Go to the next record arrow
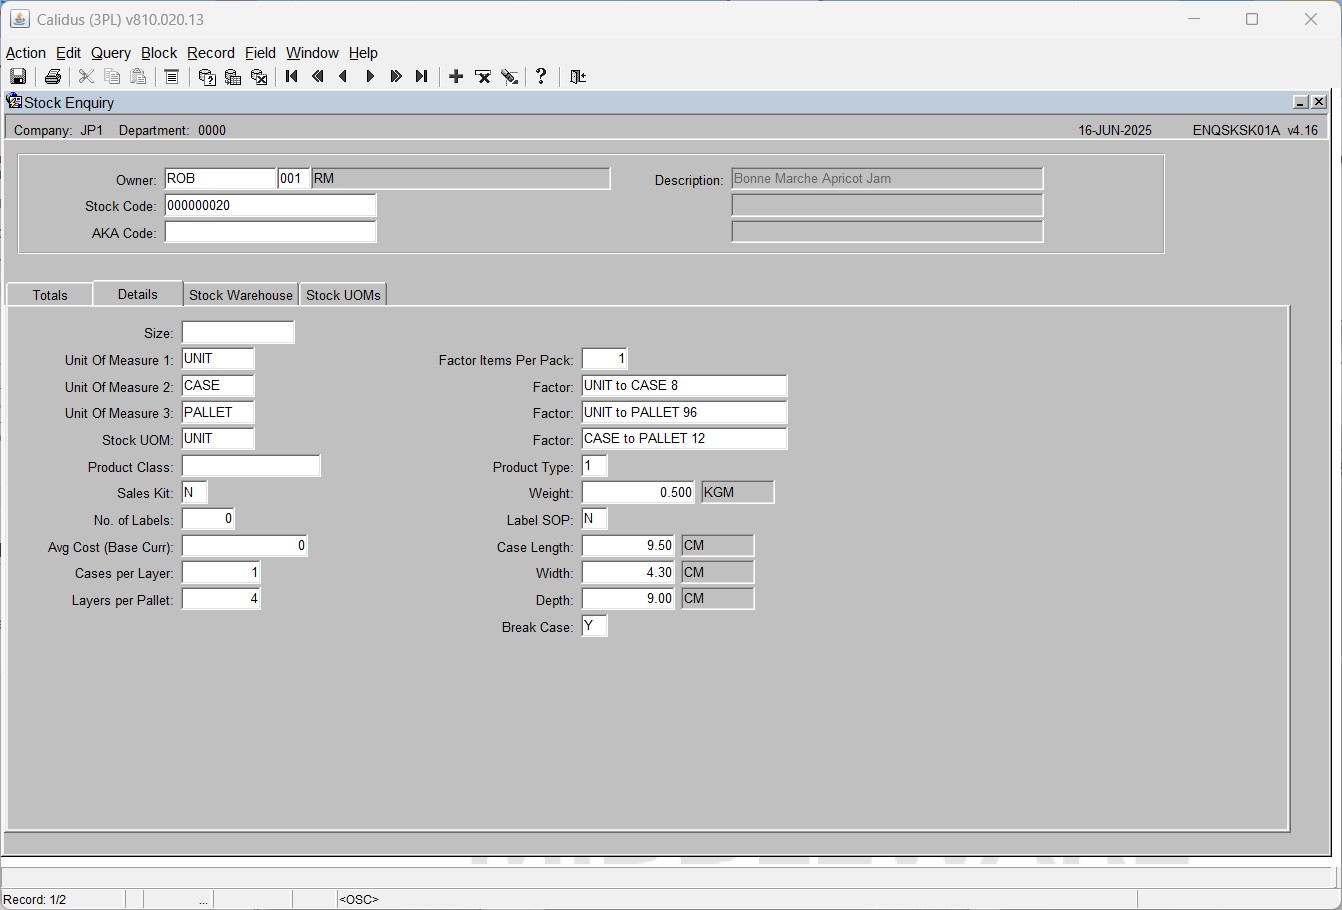The width and height of the screenshot is (1342, 910). [x=370, y=77]
